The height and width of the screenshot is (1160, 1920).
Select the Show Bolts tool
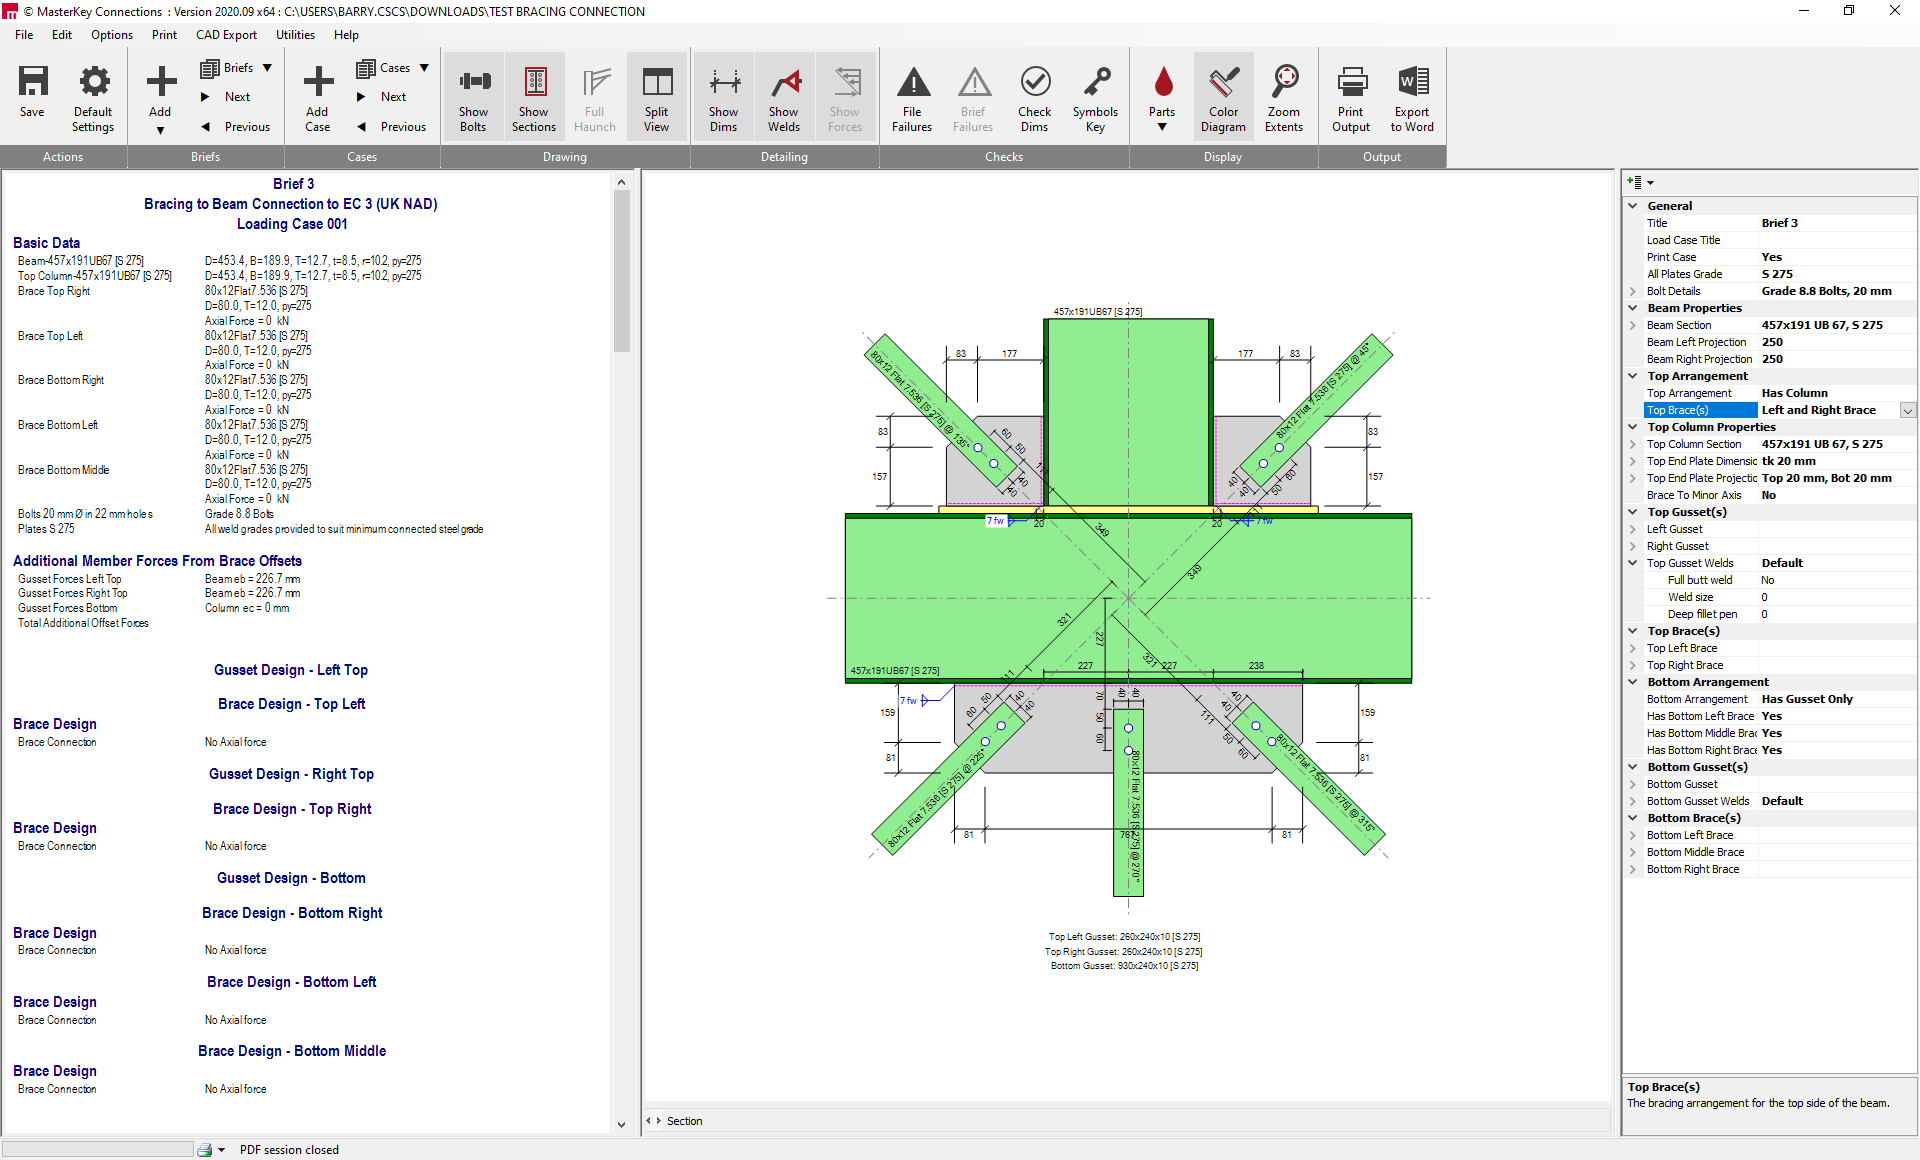(x=473, y=95)
